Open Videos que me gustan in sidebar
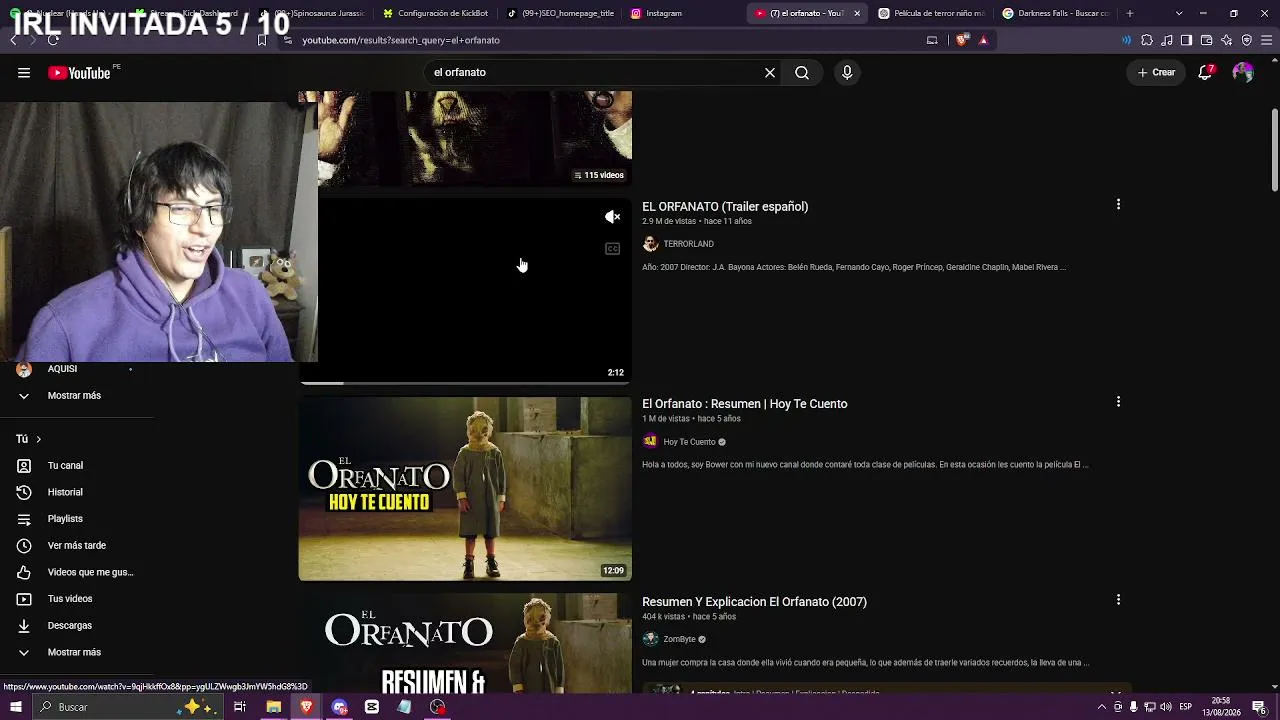Image resolution: width=1280 pixels, height=720 pixels. tap(90, 572)
